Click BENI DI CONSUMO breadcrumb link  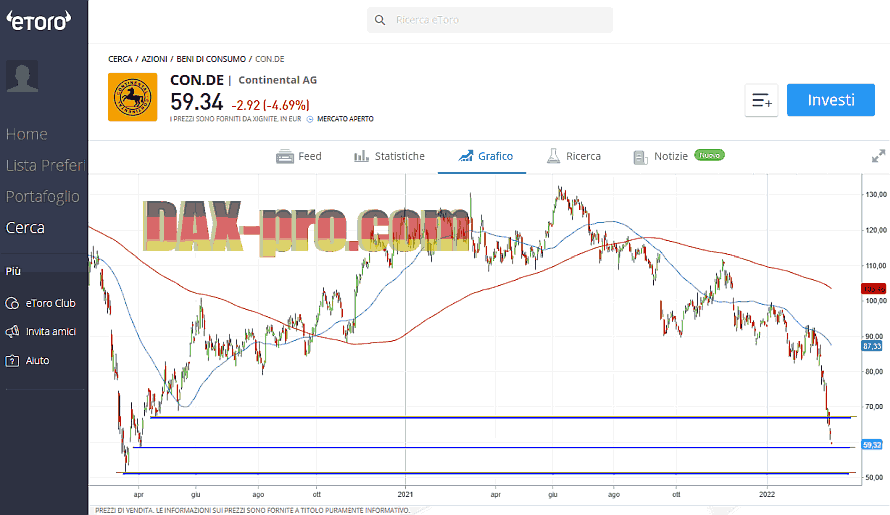[211, 59]
